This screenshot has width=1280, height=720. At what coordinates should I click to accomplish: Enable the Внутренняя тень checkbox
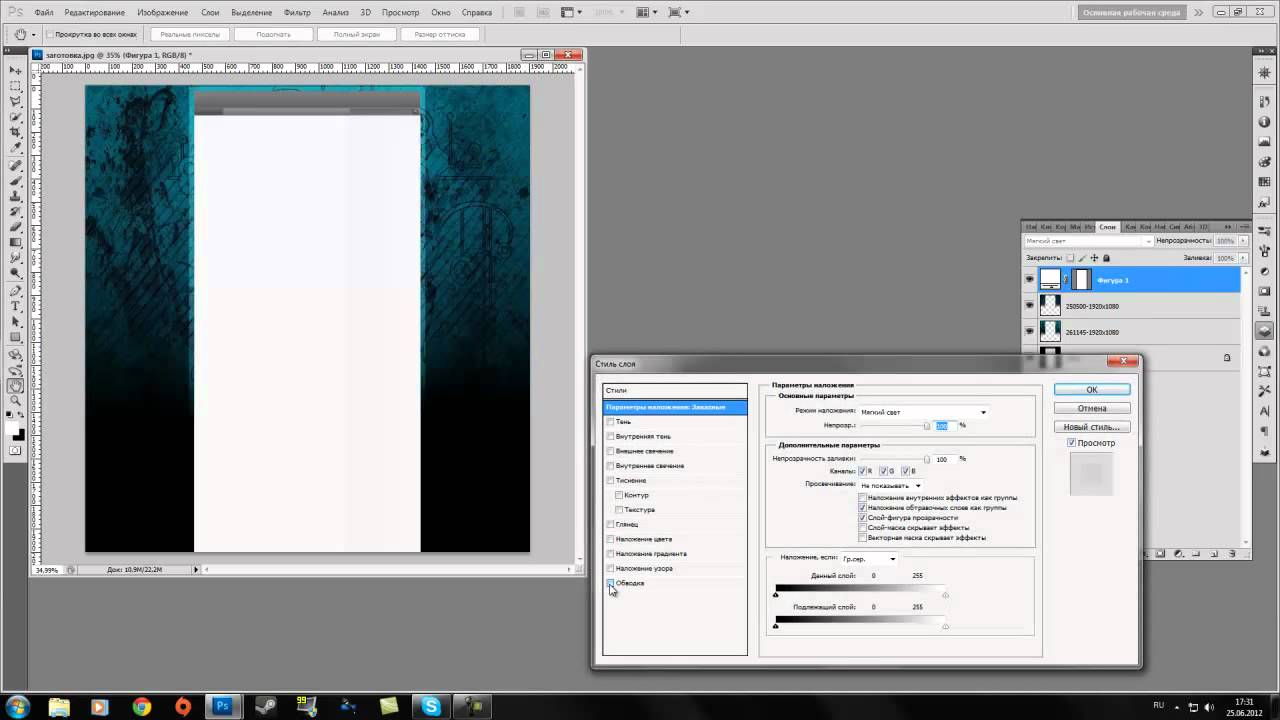pyautogui.click(x=610, y=436)
